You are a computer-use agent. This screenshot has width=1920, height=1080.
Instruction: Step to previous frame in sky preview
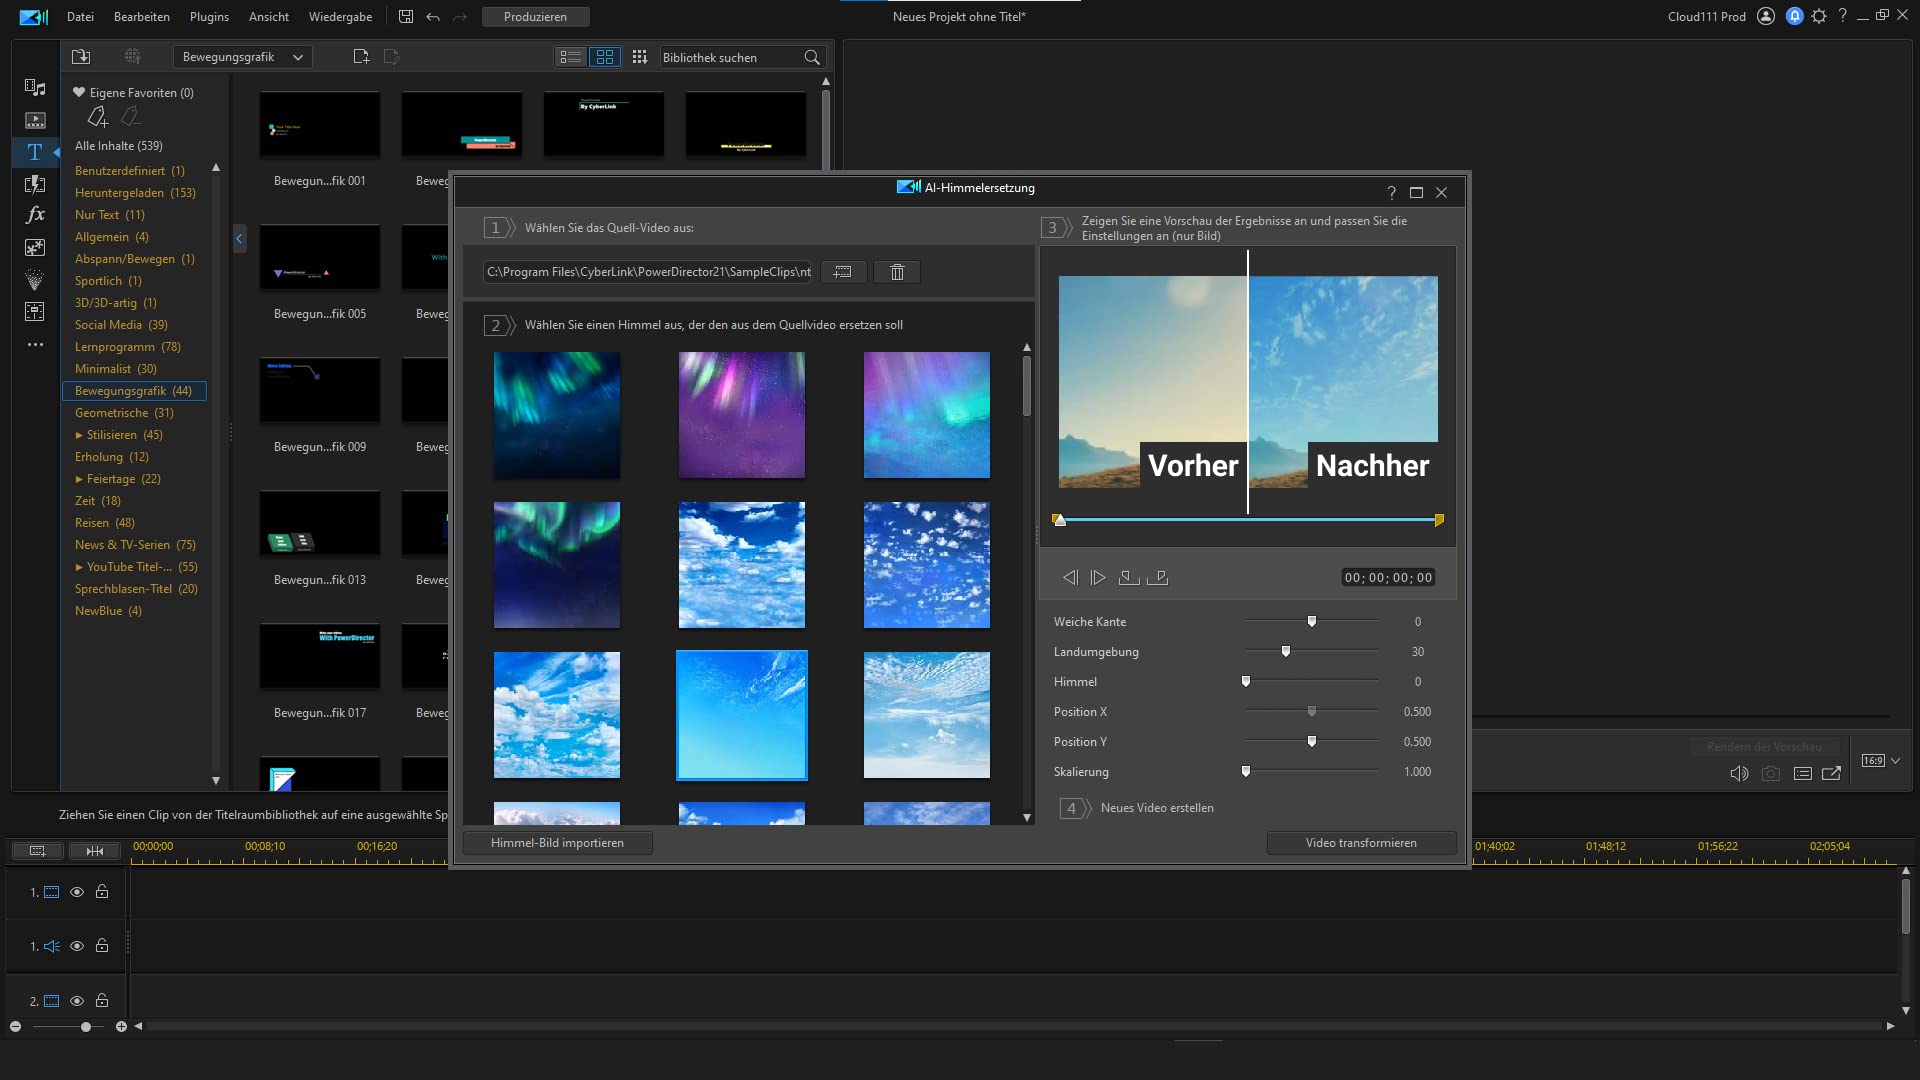point(1070,577)
